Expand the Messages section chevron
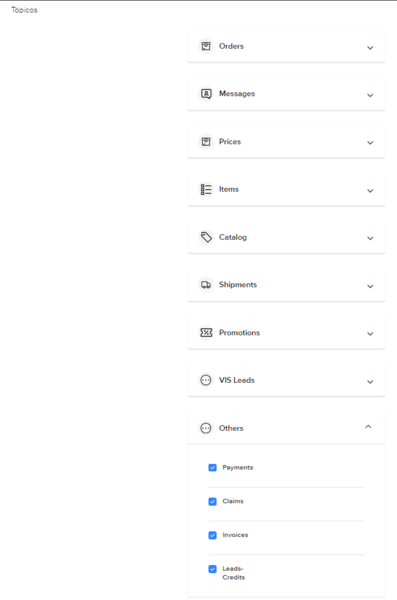The width and height of the screenshot is (397, 600). tap(370, 95)
